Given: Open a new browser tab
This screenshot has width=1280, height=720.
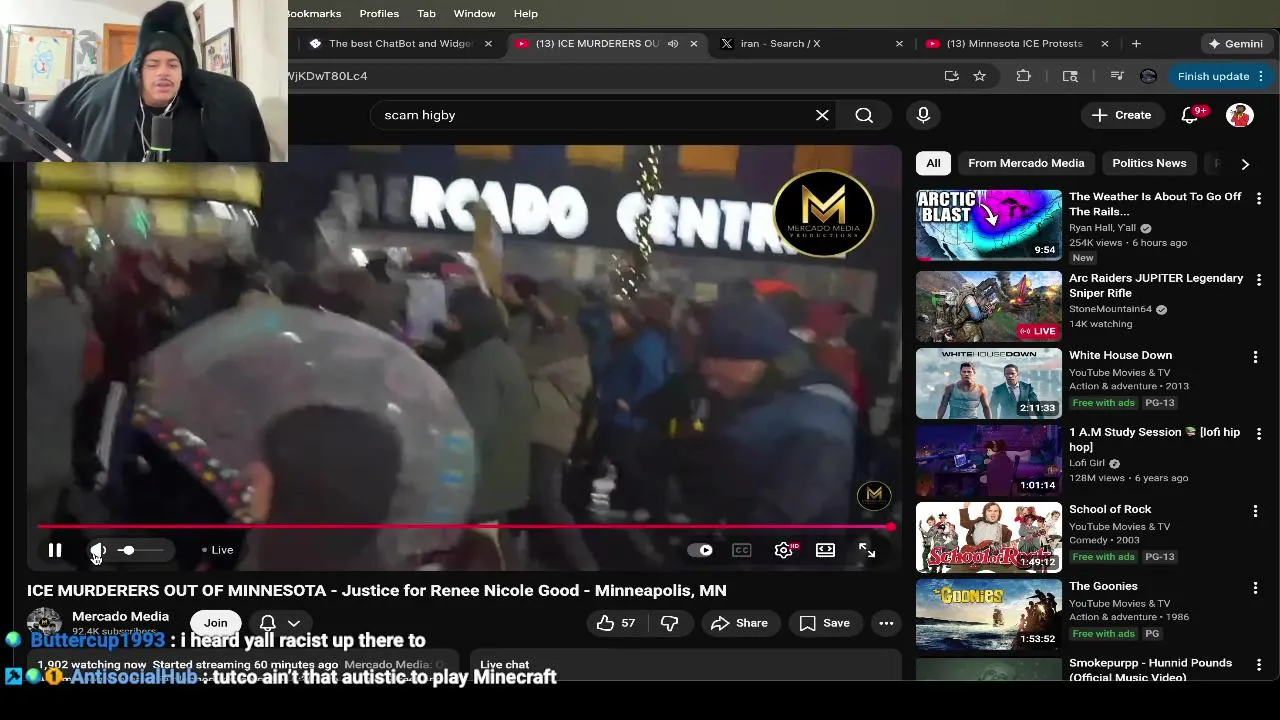Looking at the screenshot, I should 1136,44.
